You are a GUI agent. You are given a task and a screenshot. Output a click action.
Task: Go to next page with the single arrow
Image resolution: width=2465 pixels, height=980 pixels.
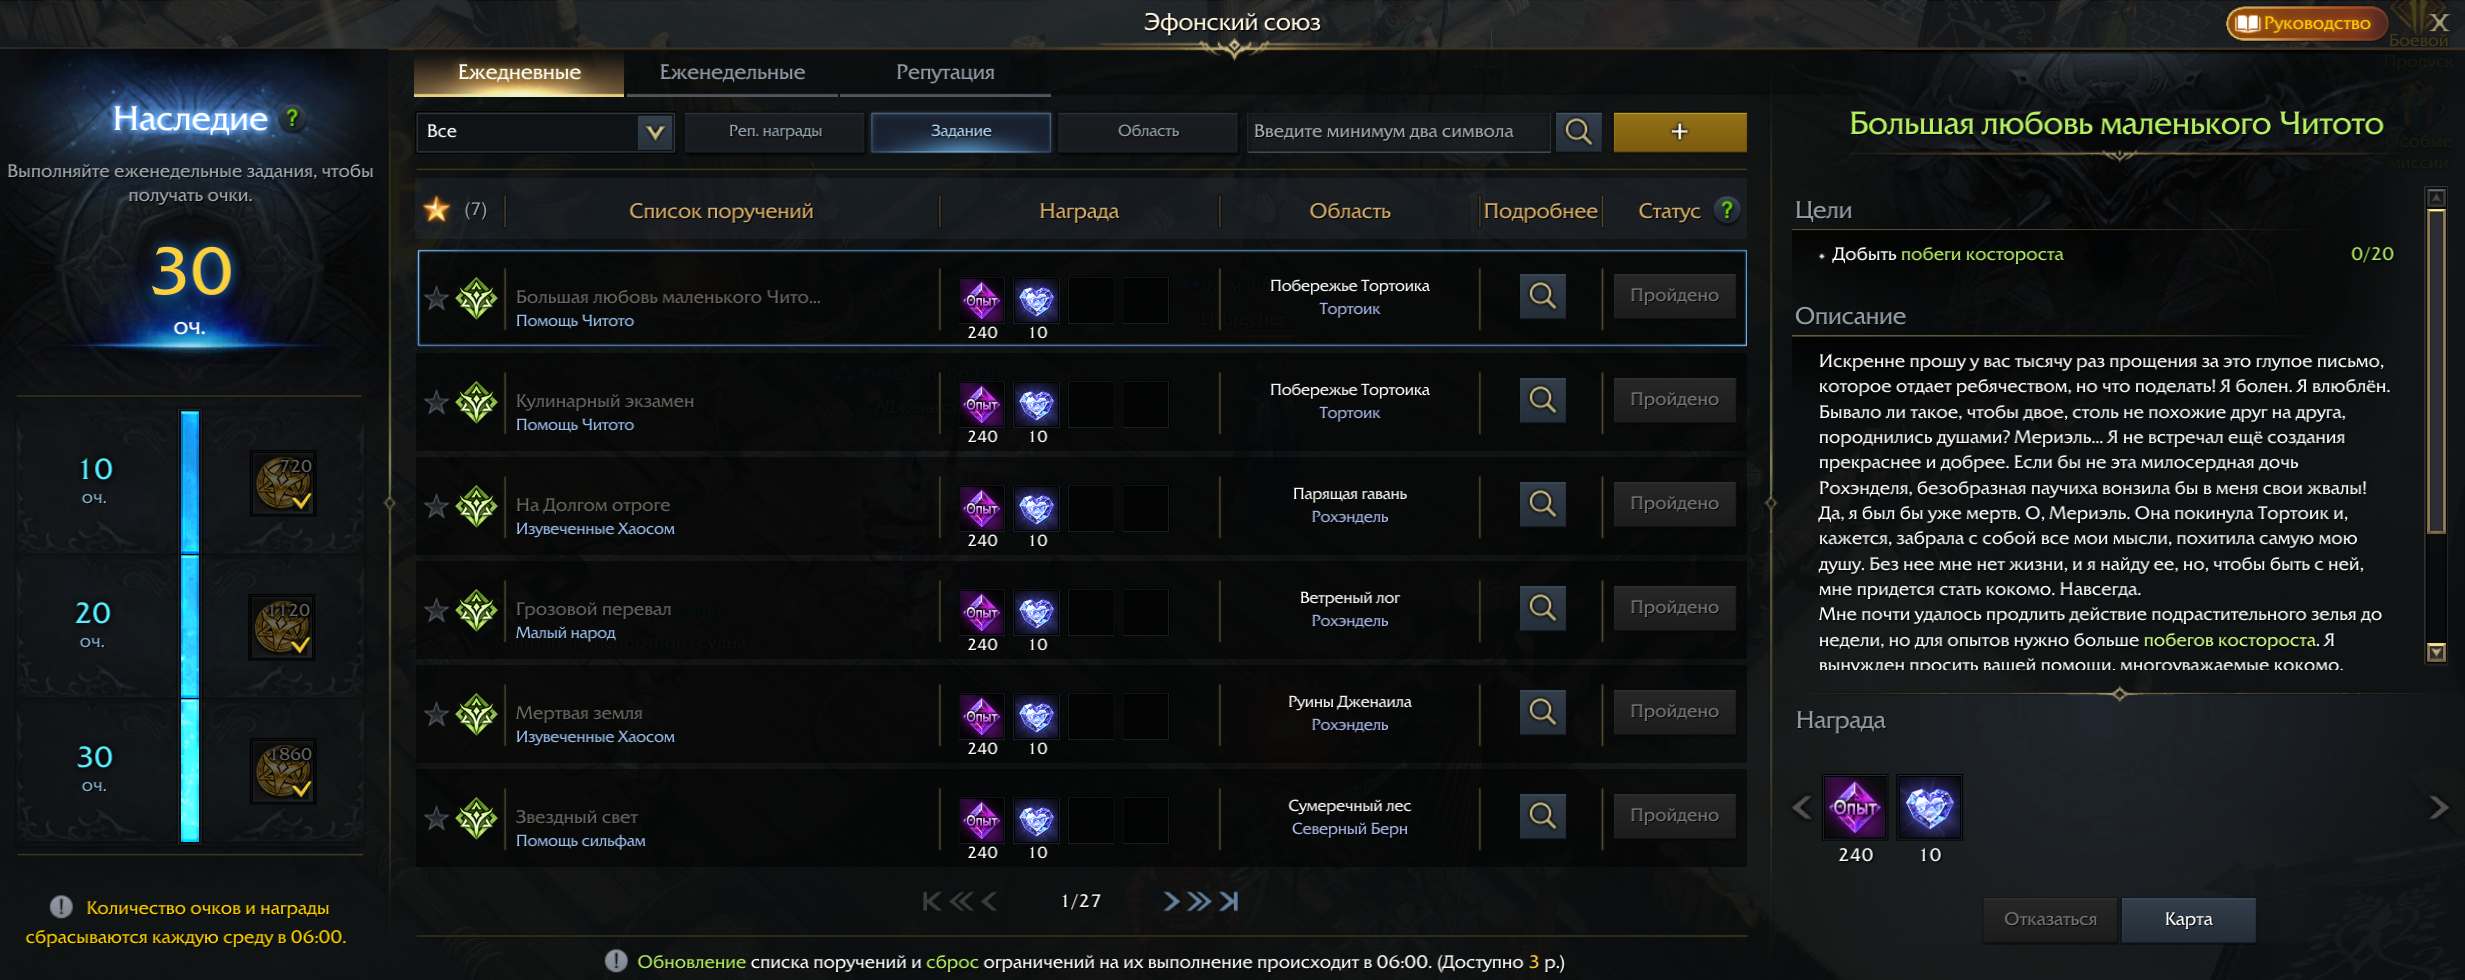coord(1171,901)
